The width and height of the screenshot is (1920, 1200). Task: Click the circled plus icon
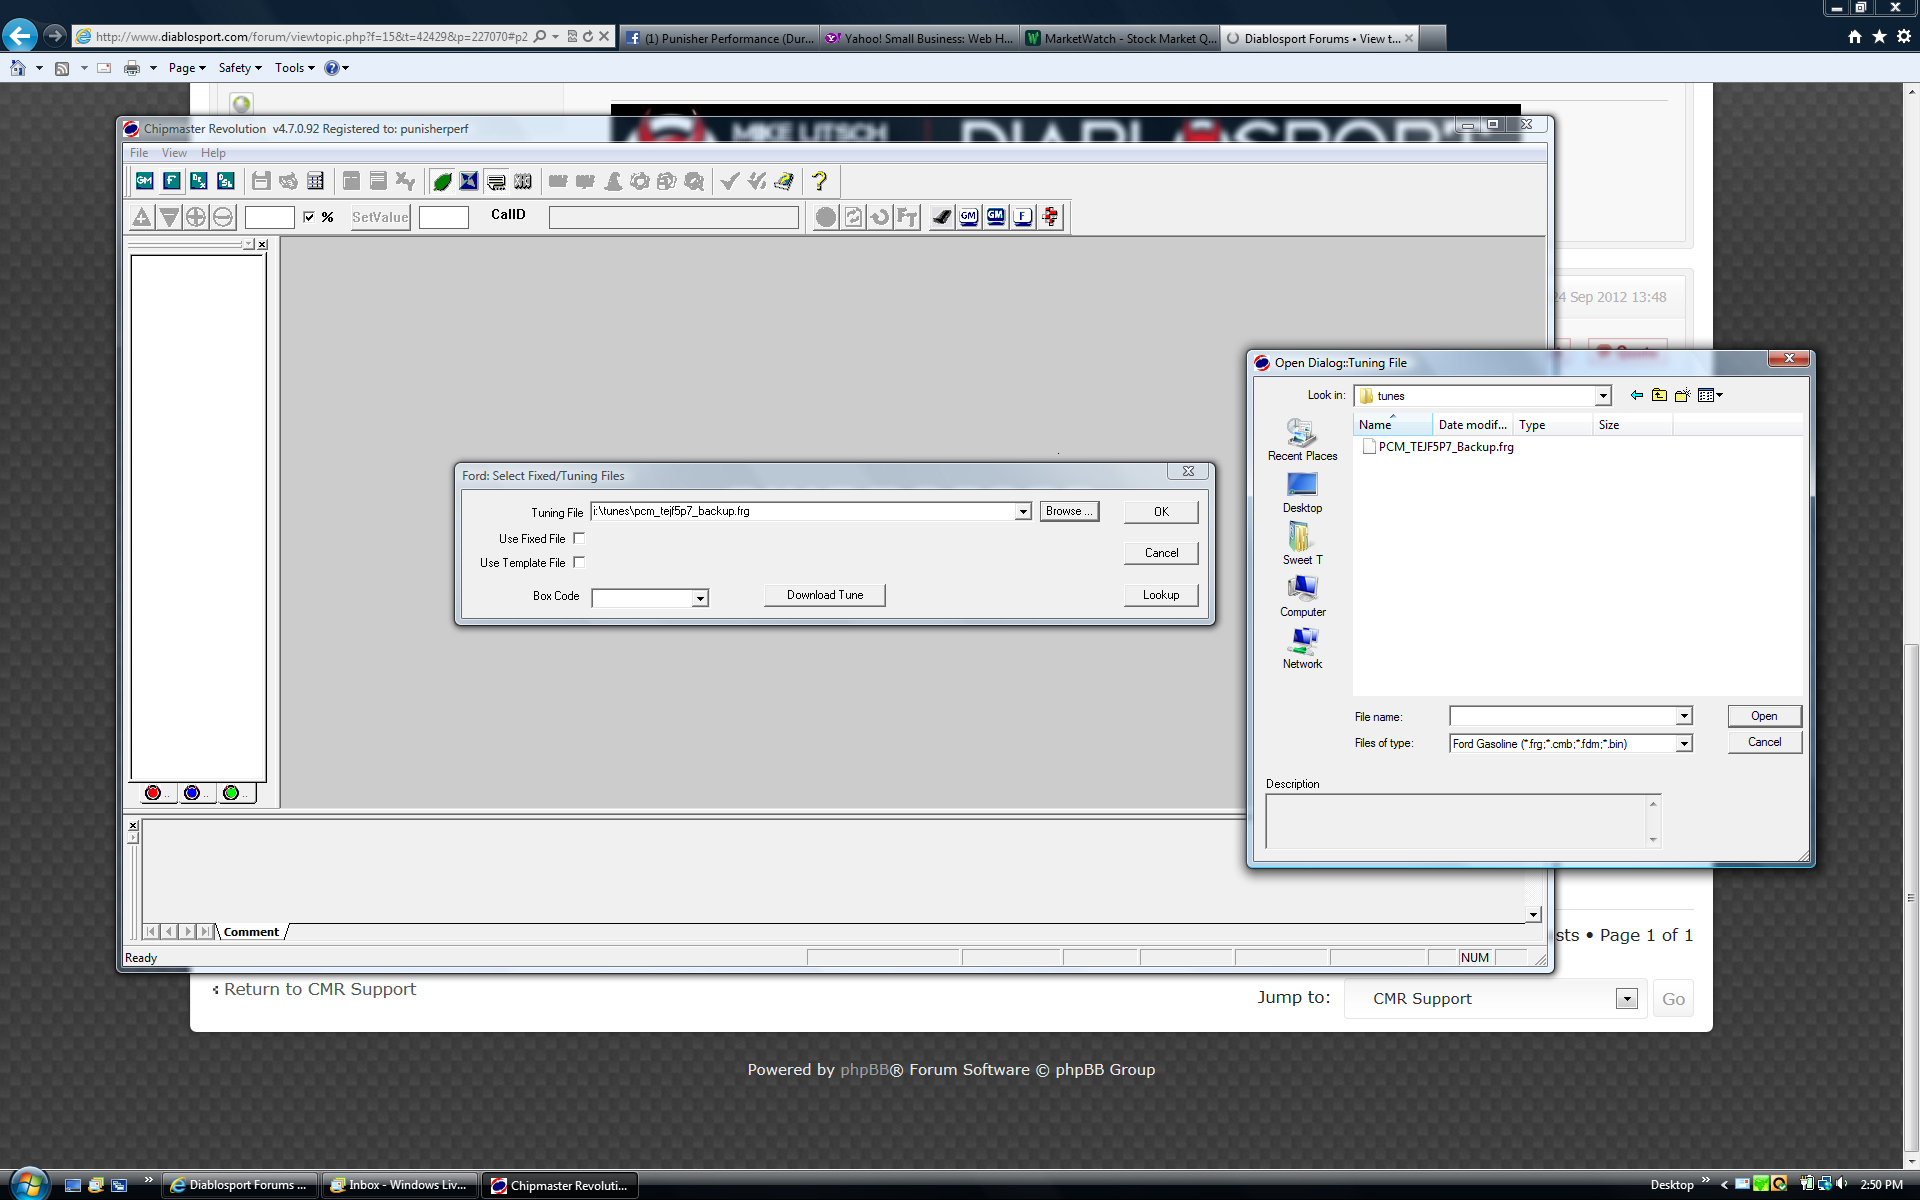tap(196, 217)
